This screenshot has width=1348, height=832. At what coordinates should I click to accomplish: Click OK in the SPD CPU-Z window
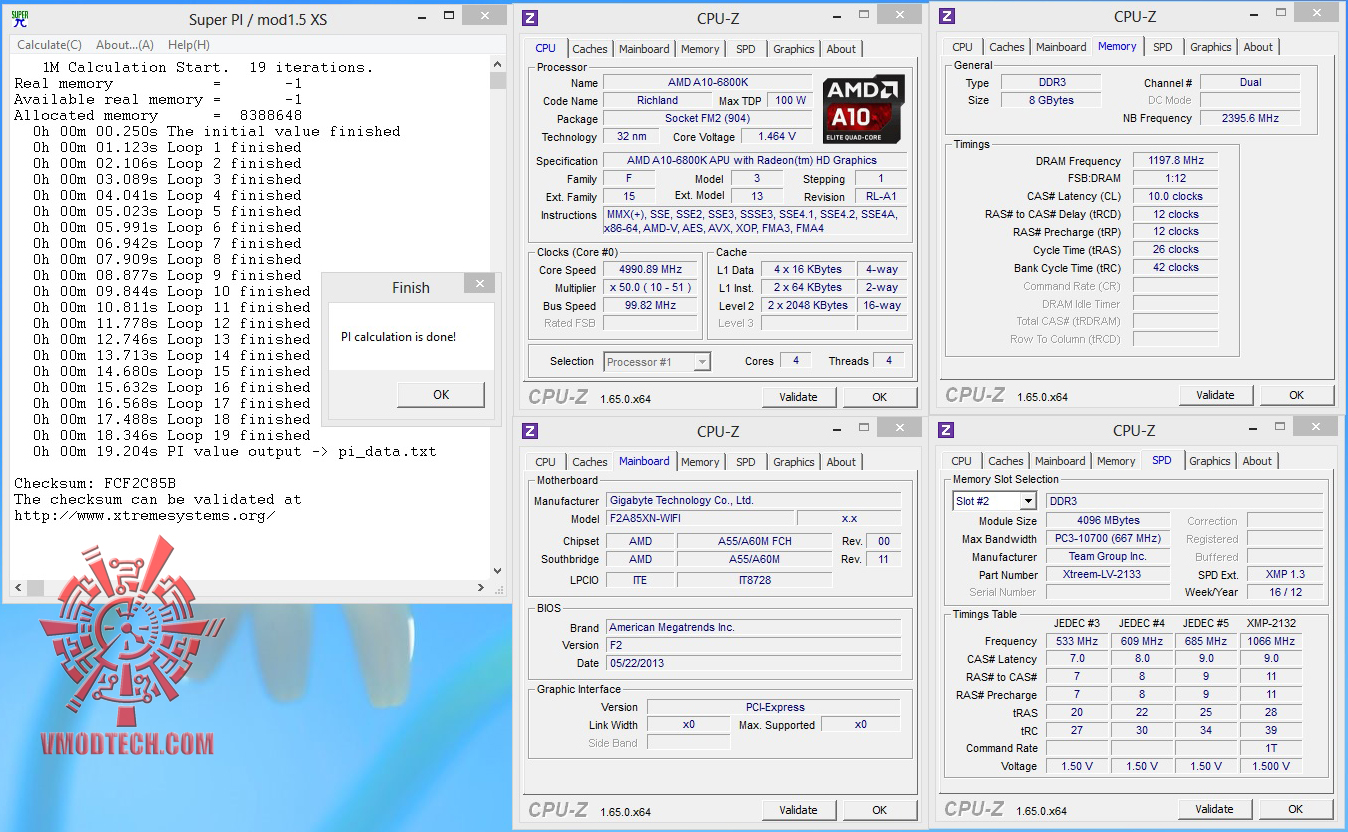(x=1295, y=809)
